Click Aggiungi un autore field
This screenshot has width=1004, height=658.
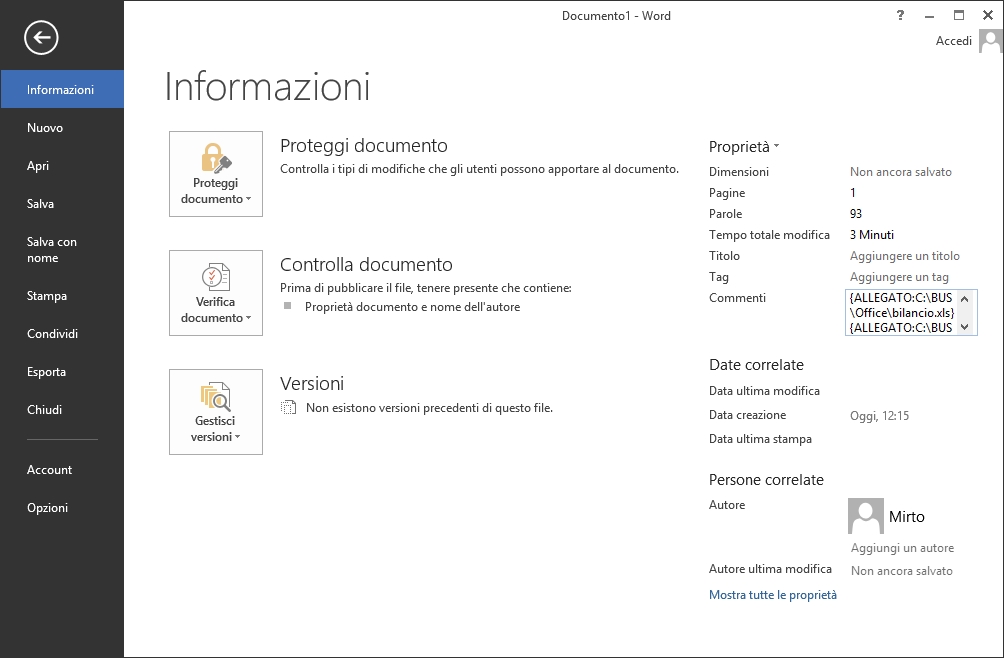(x=902, y=548)
